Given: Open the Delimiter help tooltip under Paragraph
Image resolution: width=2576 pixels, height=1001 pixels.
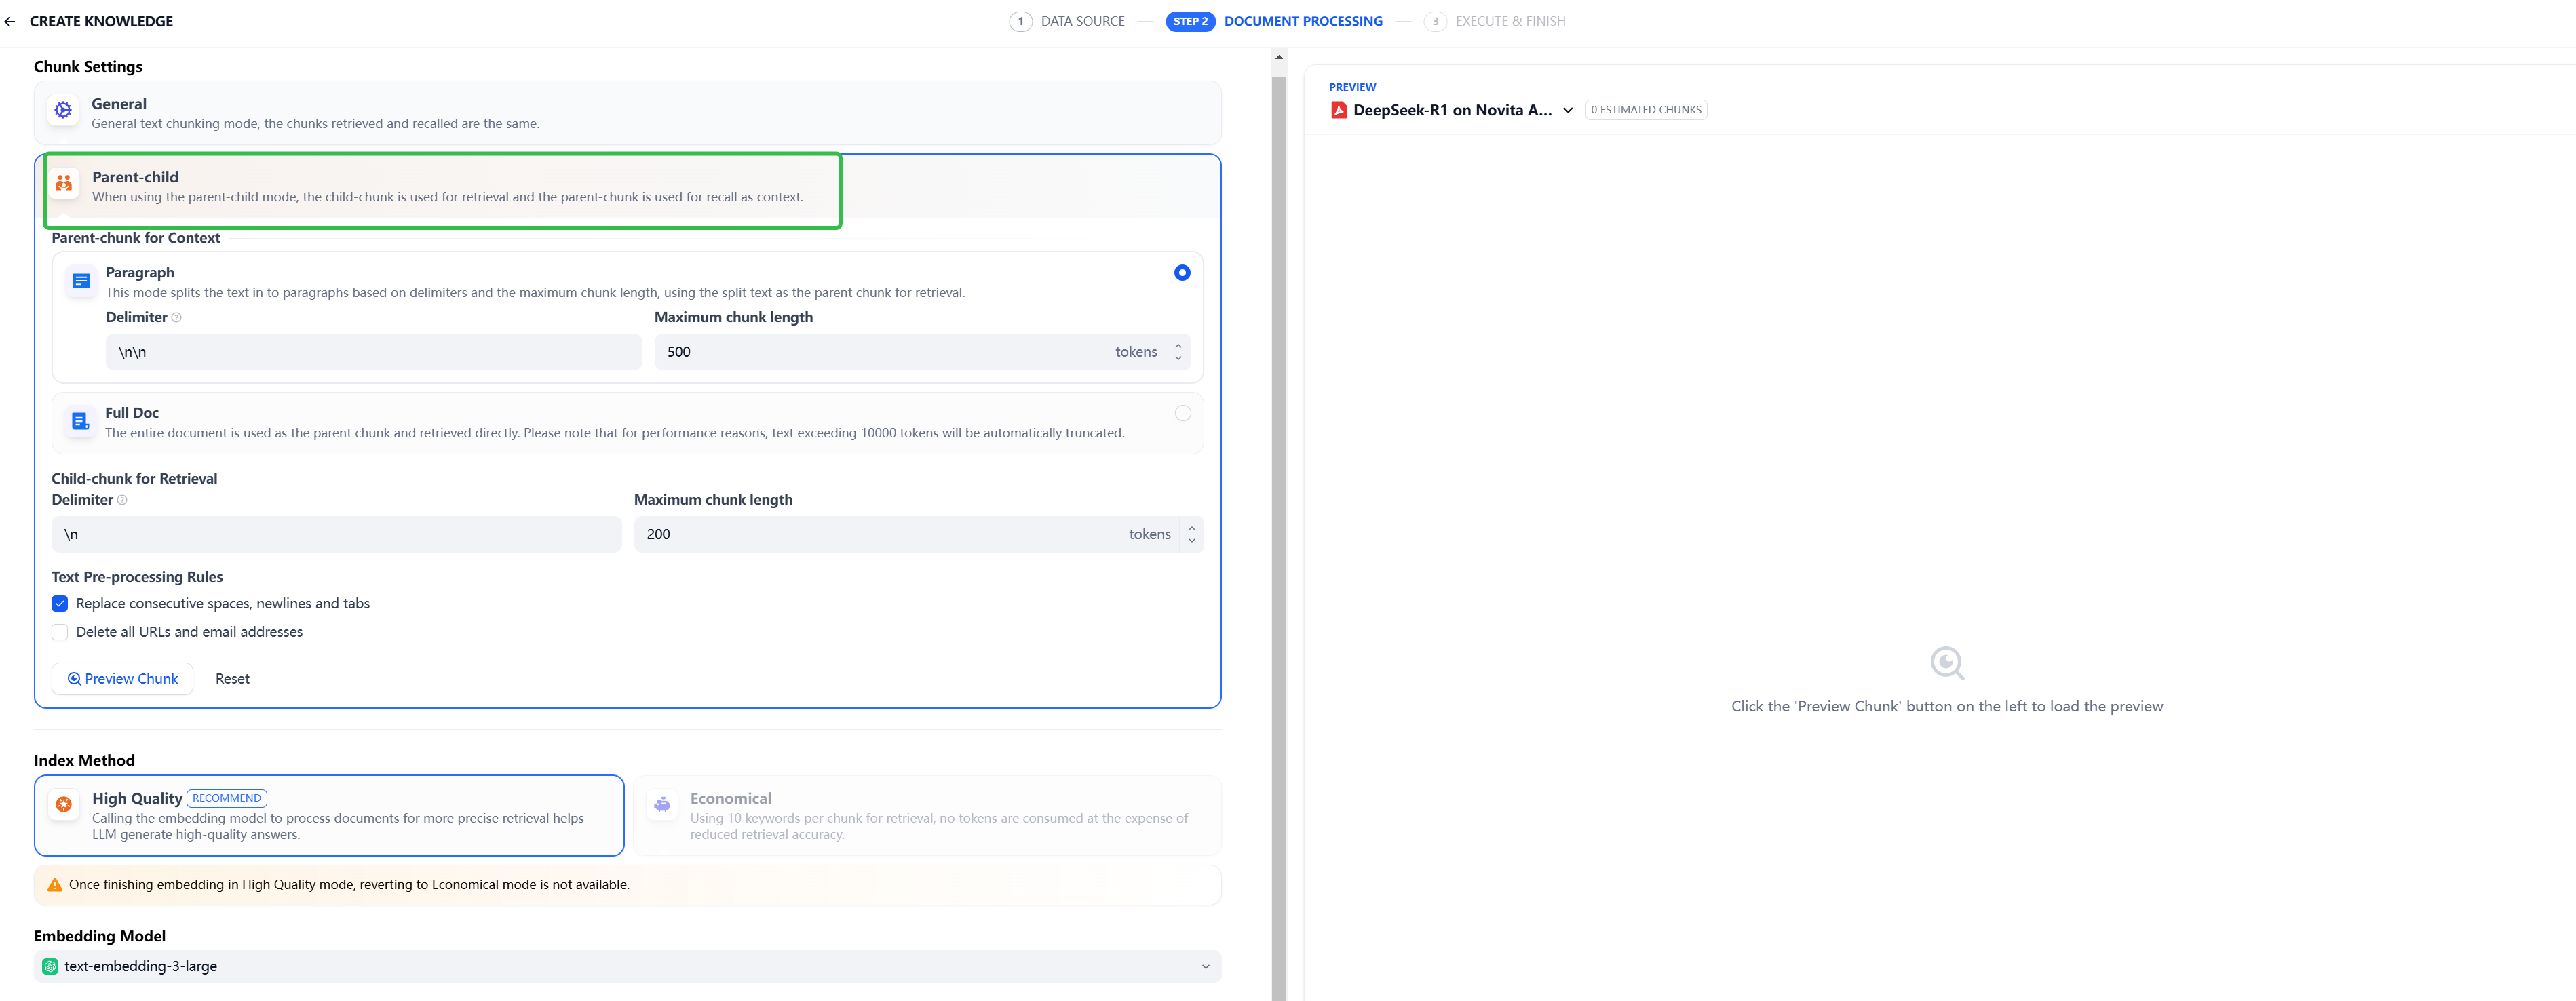Looking at the screenshot, I should [177, 318].
